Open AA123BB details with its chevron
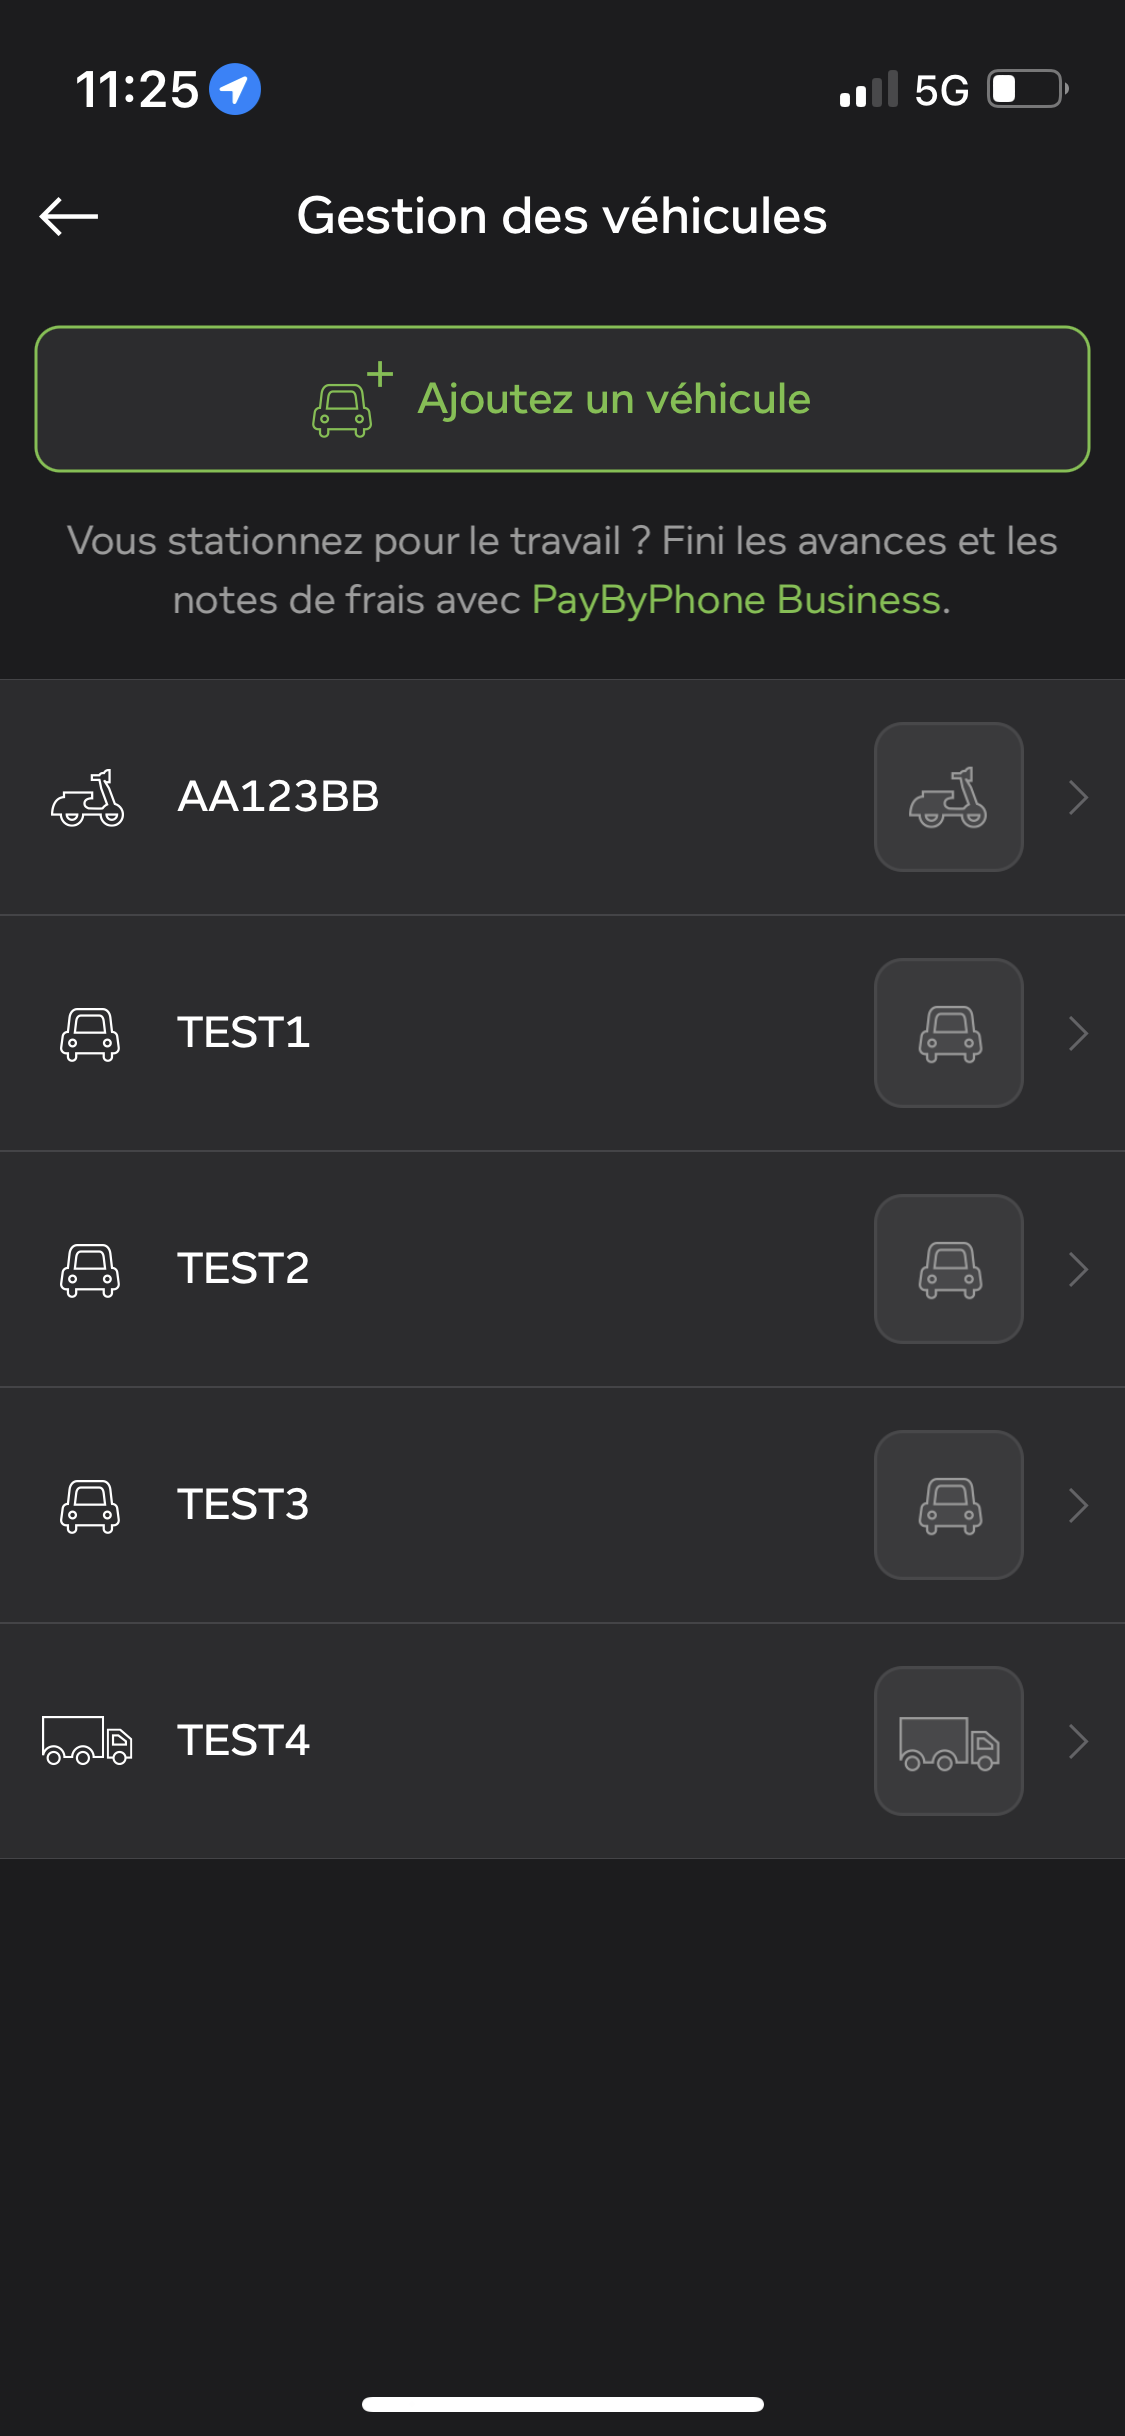The image size is (1125, 2436). pyautogui.click(x=1078, y=798)
